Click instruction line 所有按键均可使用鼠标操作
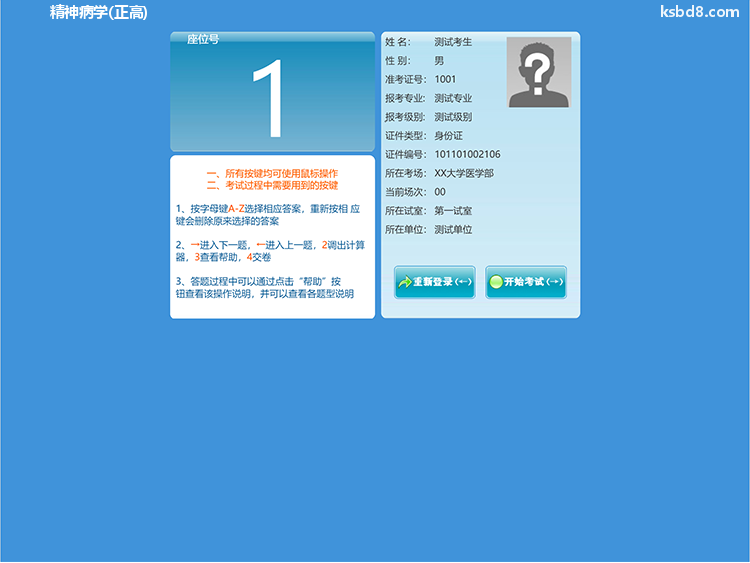 [272, 173]
